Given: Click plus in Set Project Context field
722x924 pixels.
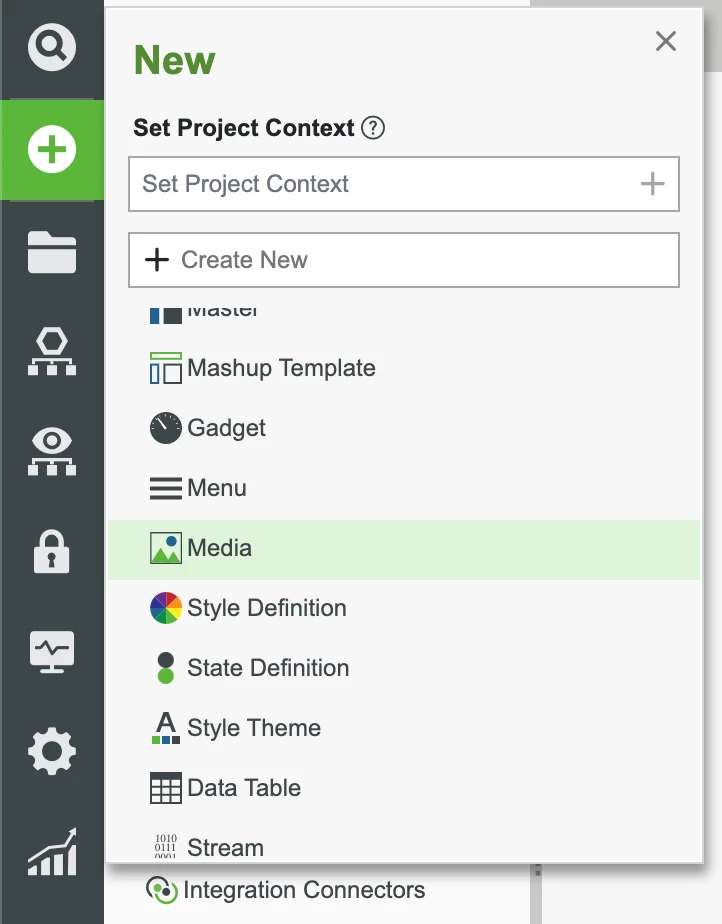Looking at the screenshot, I should point(652,184).
